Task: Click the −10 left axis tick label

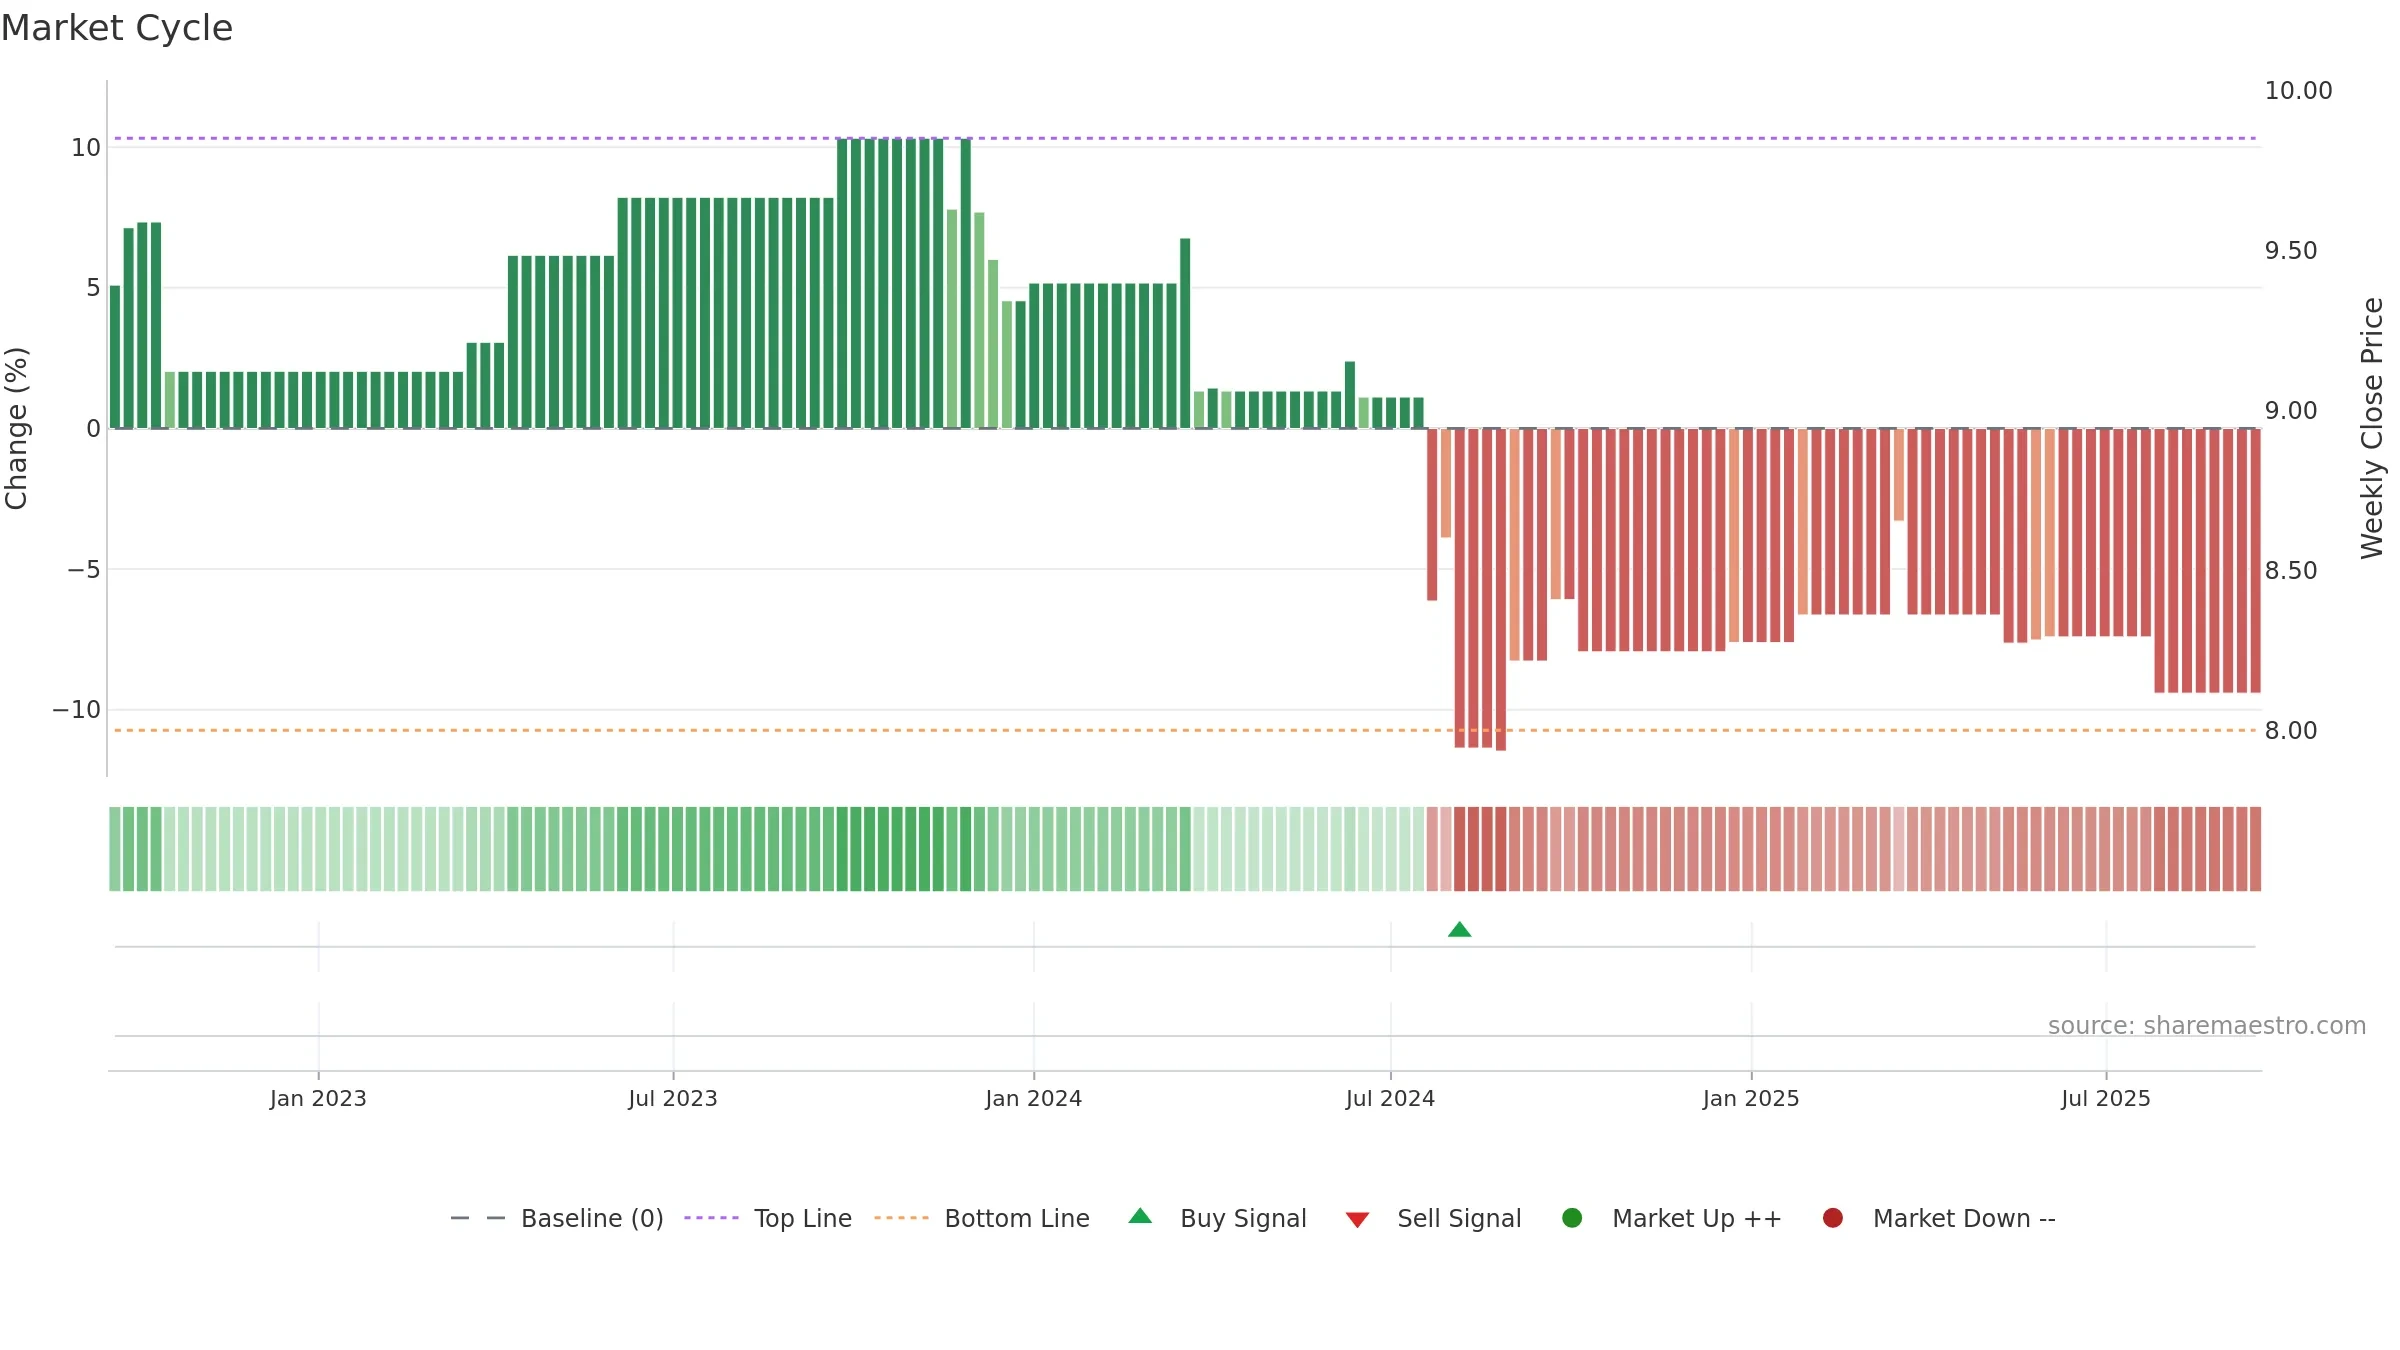Action: pyautogui.click(x=77, y=710)
